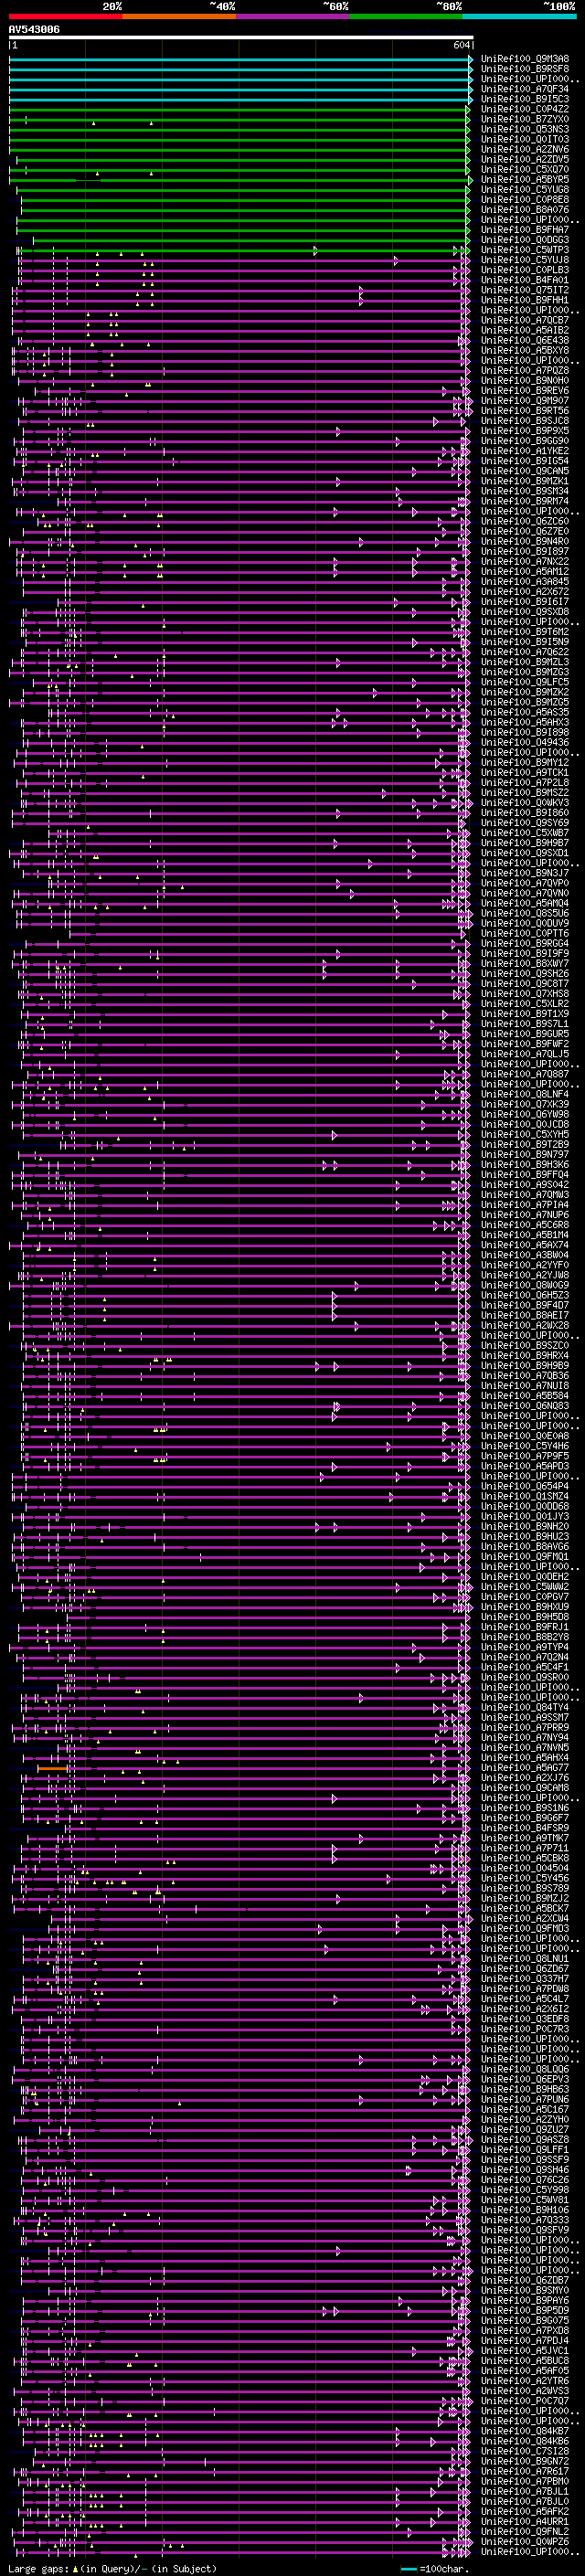This screenshot has width=585, height=2576.
Task: Select hit label UniRef100_B9SMY0
Action: [x=525, y=2290]
